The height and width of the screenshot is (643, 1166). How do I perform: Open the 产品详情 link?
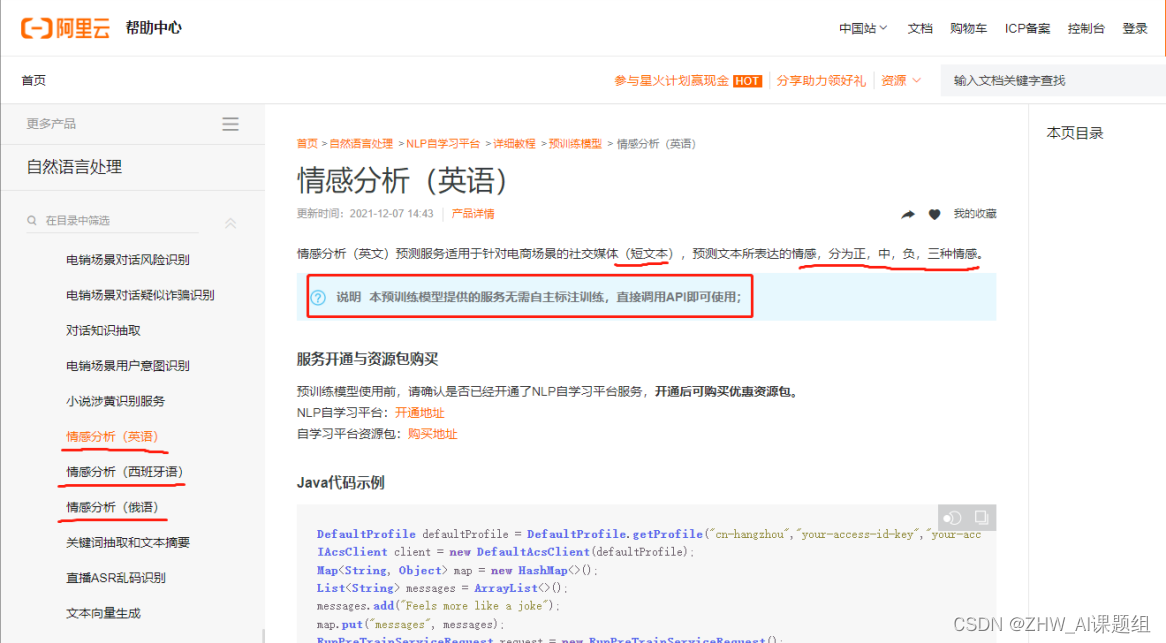[x=473, y=214]
